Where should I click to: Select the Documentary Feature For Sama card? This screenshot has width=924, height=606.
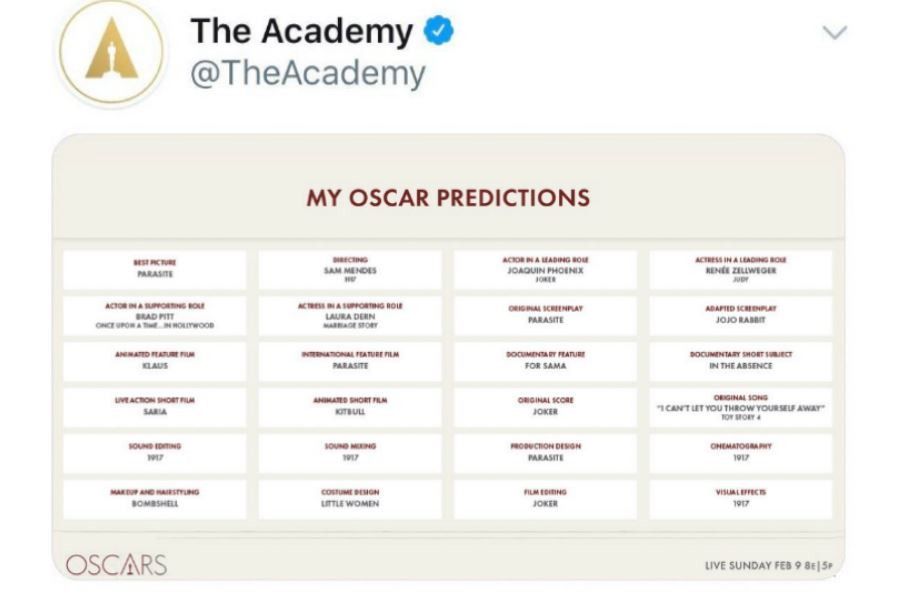point(546,361)
